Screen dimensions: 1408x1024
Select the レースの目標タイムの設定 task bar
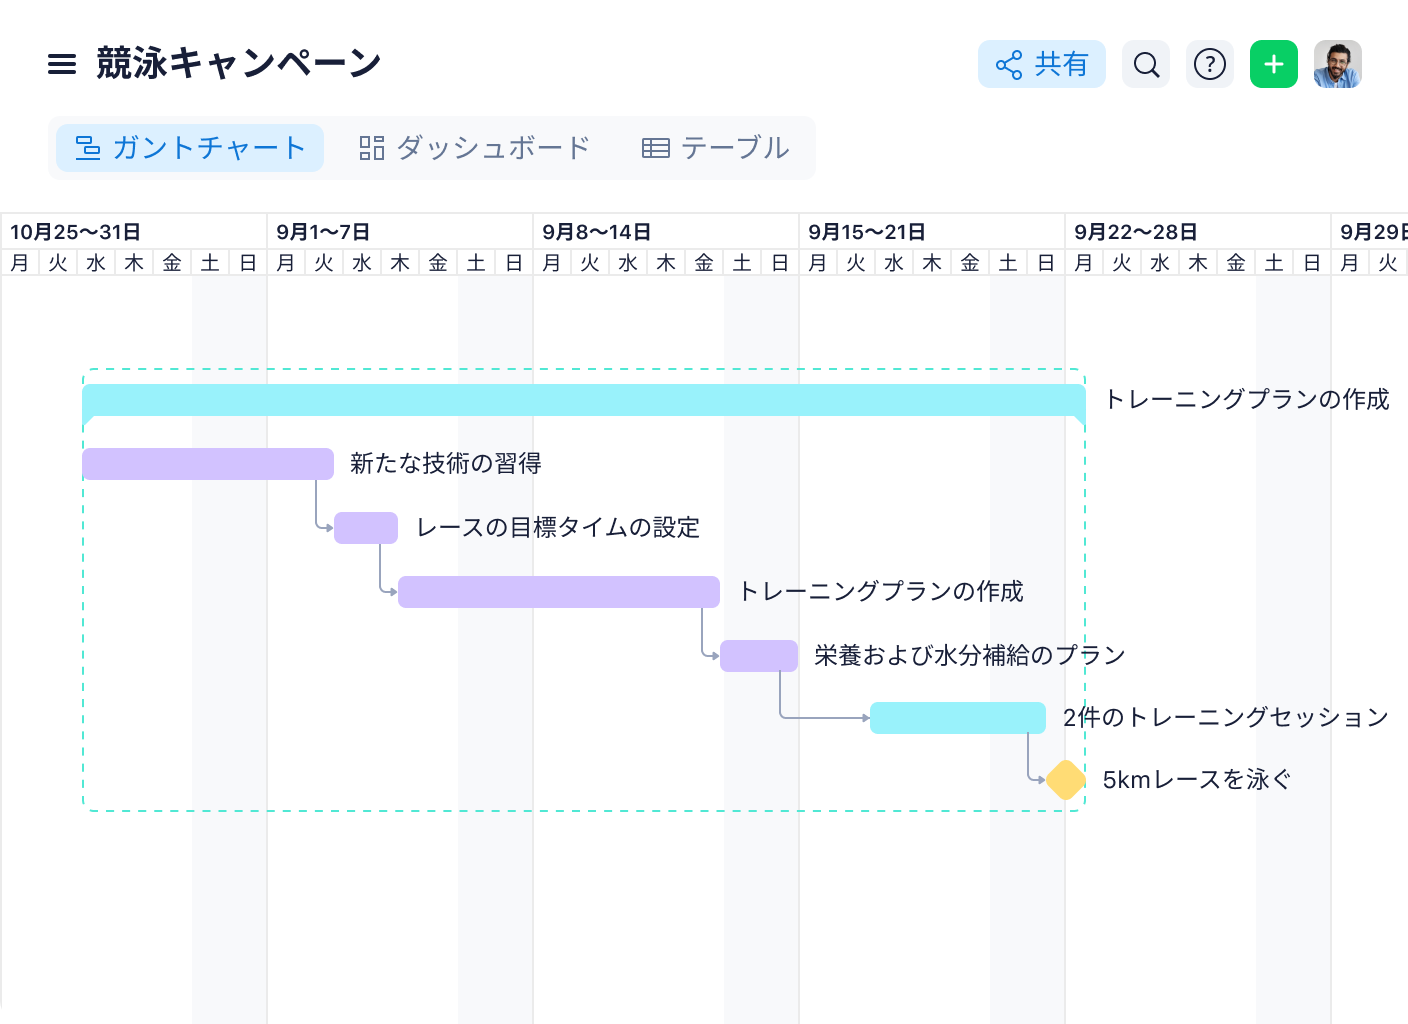tap(366, 528)
